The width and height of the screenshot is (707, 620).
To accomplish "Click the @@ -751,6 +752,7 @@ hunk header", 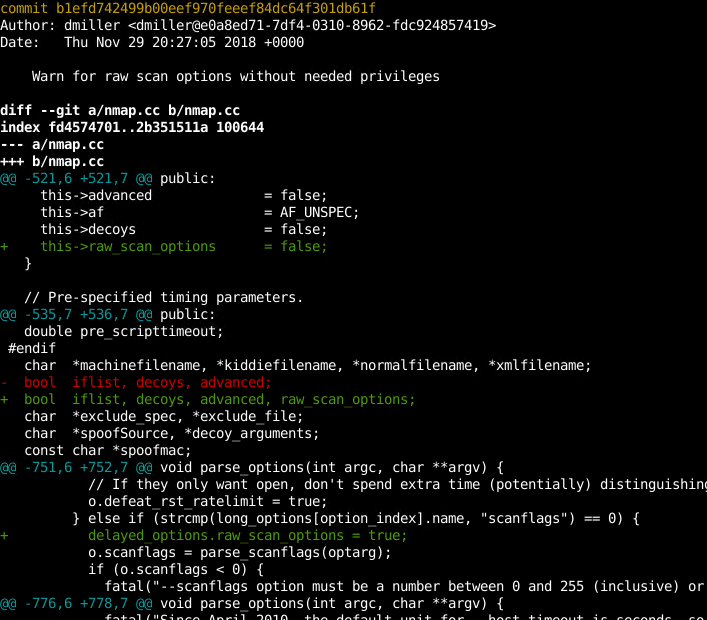I will pyautogui.click(x=76, y=467).
